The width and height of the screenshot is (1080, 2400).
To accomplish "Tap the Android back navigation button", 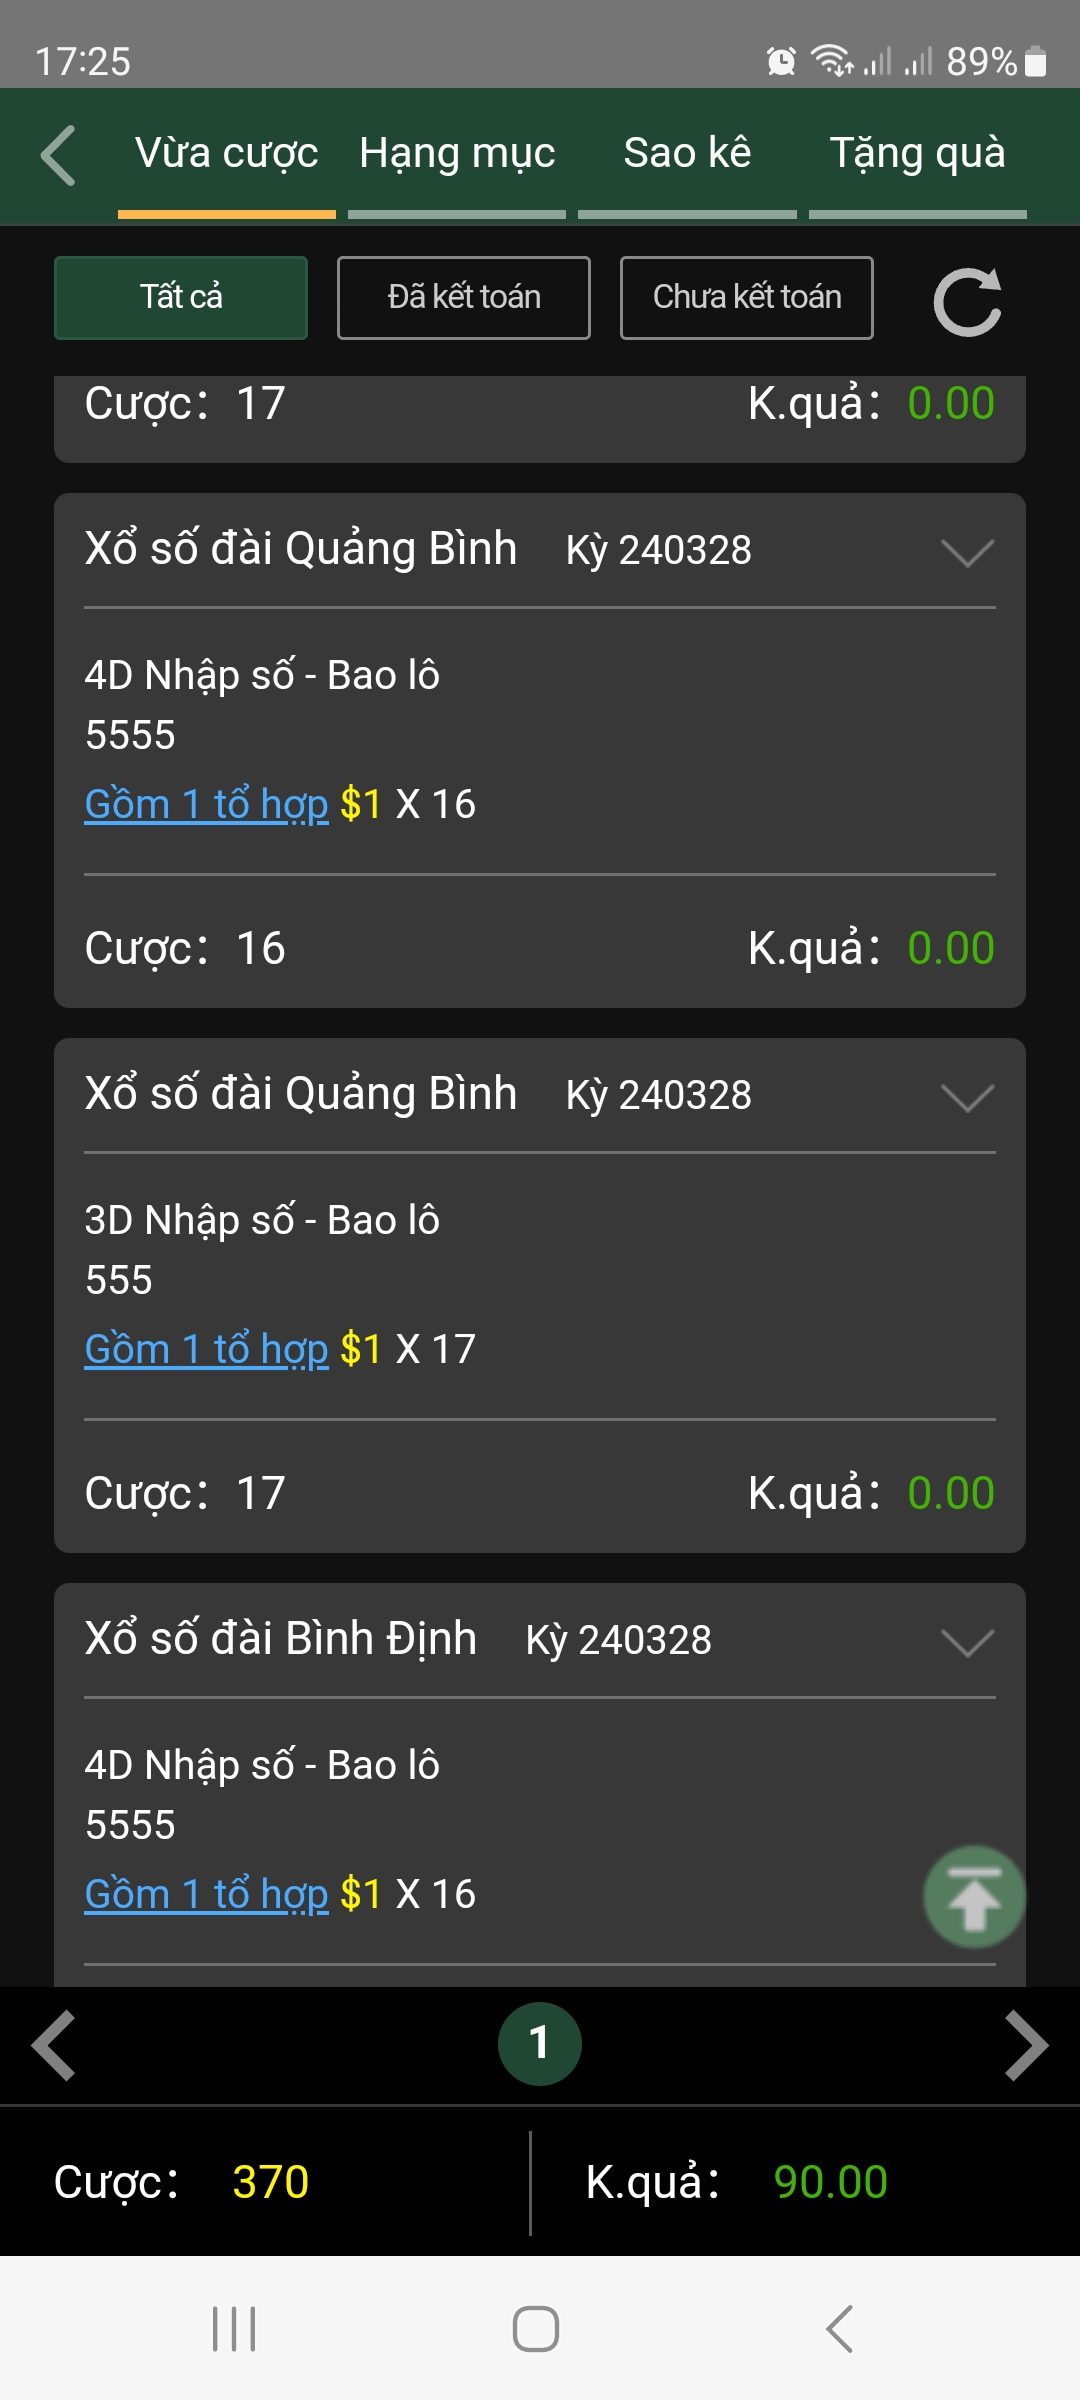I will pos(839,2329).
